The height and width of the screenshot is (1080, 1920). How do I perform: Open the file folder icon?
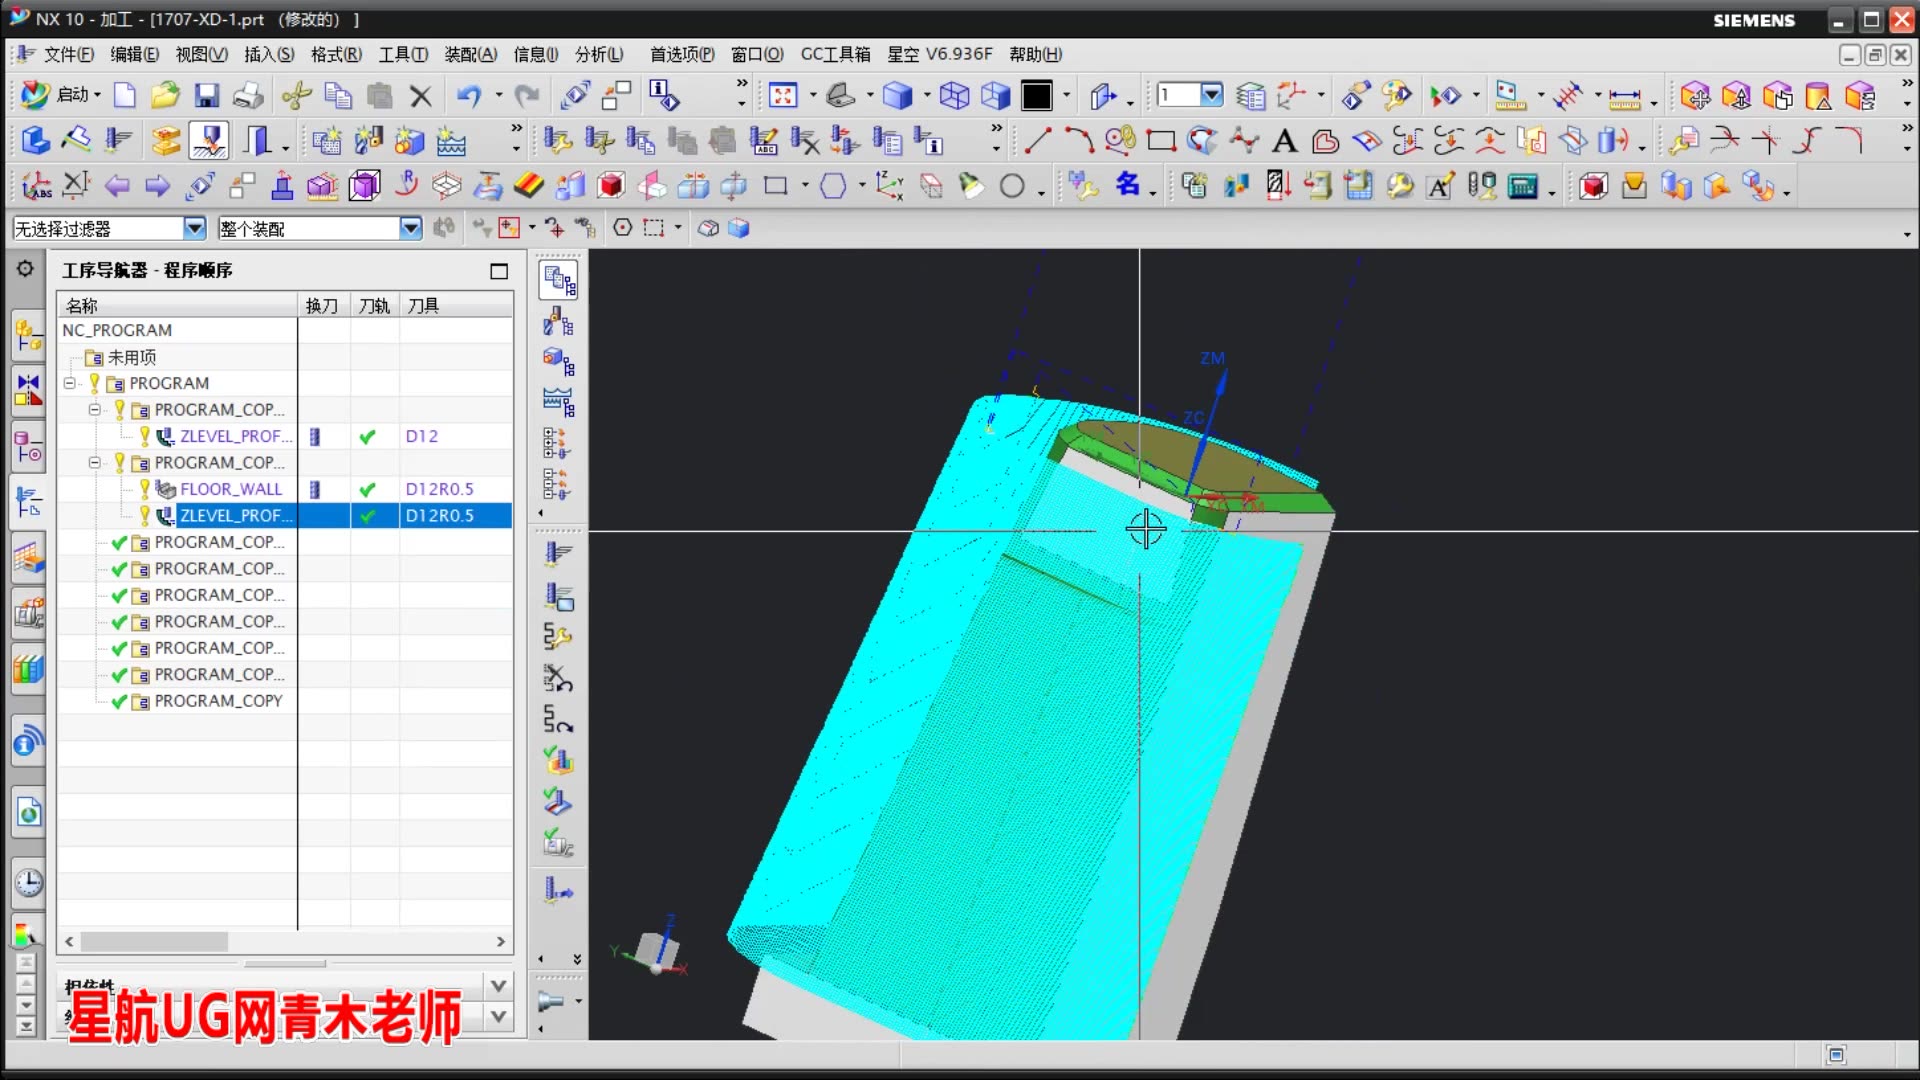(165, 96)
